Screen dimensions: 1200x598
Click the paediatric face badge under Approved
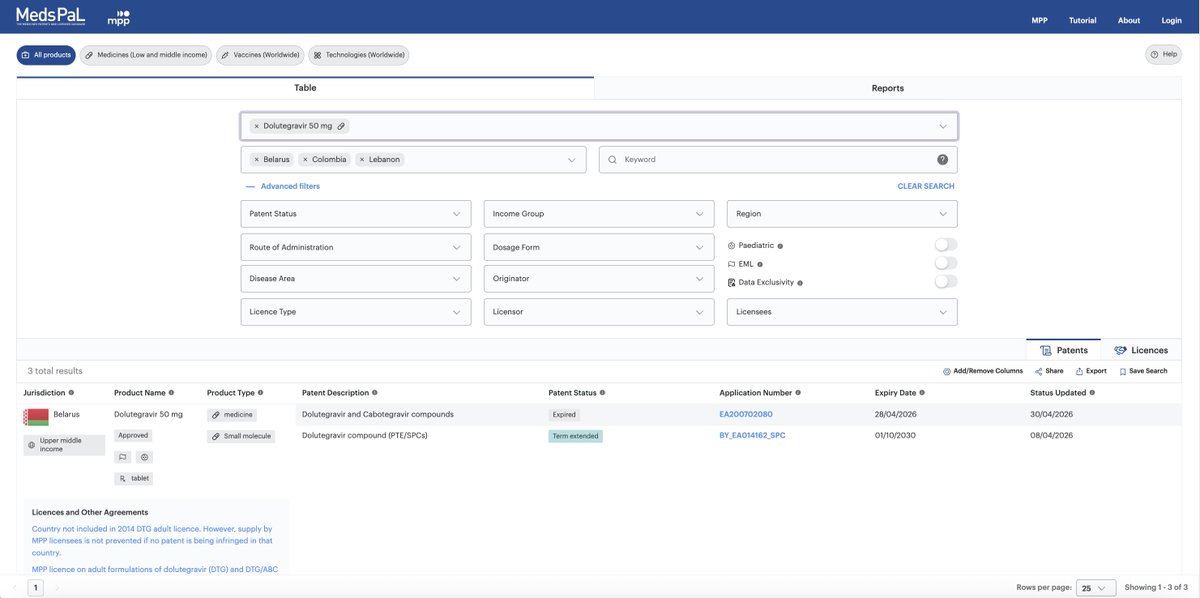pyautogui.click(x=145, y=457)
